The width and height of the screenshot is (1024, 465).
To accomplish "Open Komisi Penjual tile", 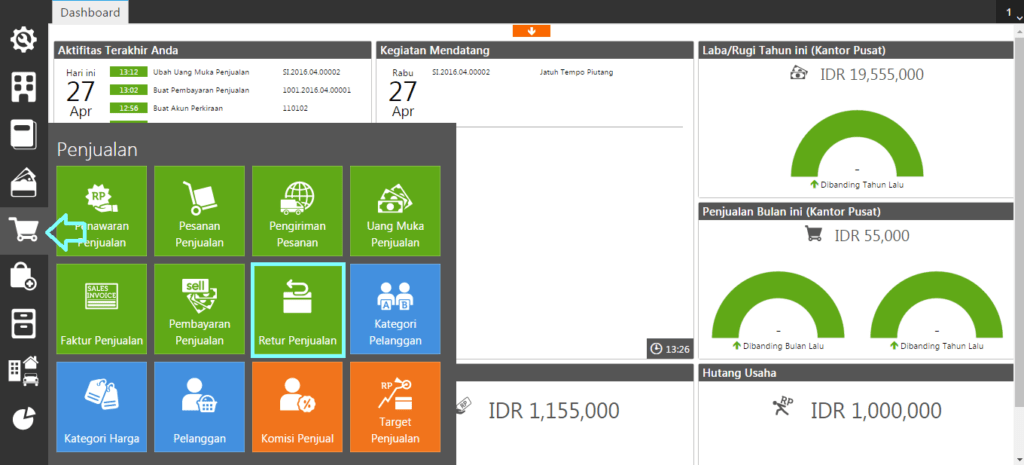I will click(298, 406).
